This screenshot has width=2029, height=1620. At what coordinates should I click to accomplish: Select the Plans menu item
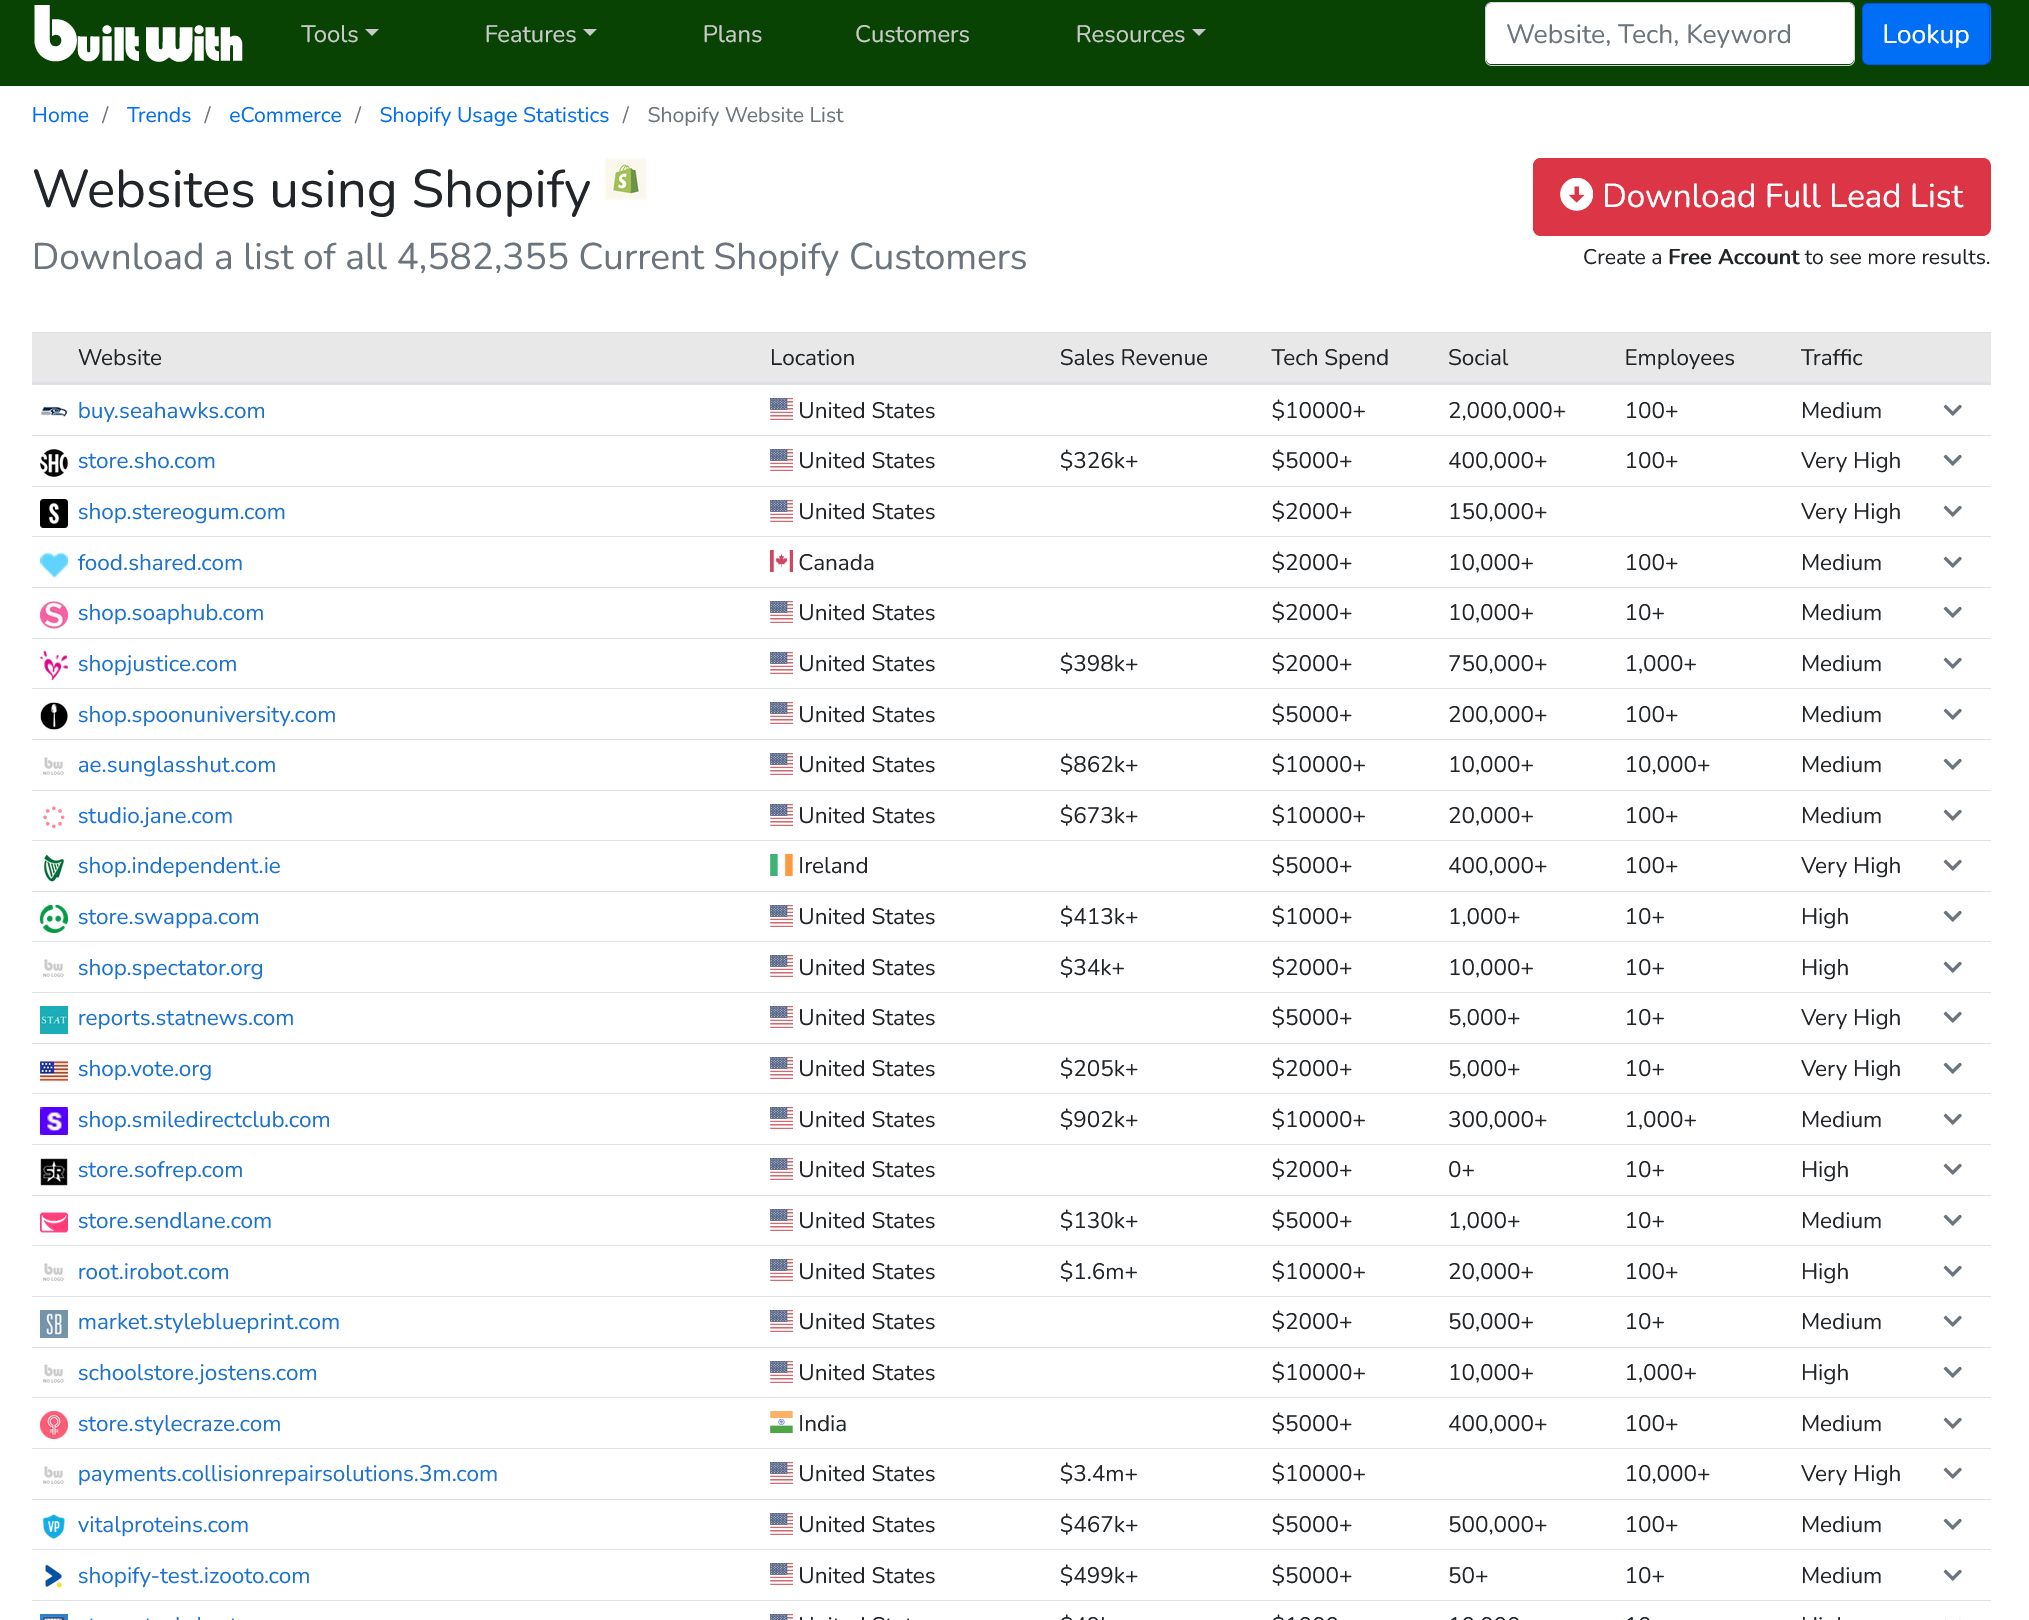tap(731, 34)
